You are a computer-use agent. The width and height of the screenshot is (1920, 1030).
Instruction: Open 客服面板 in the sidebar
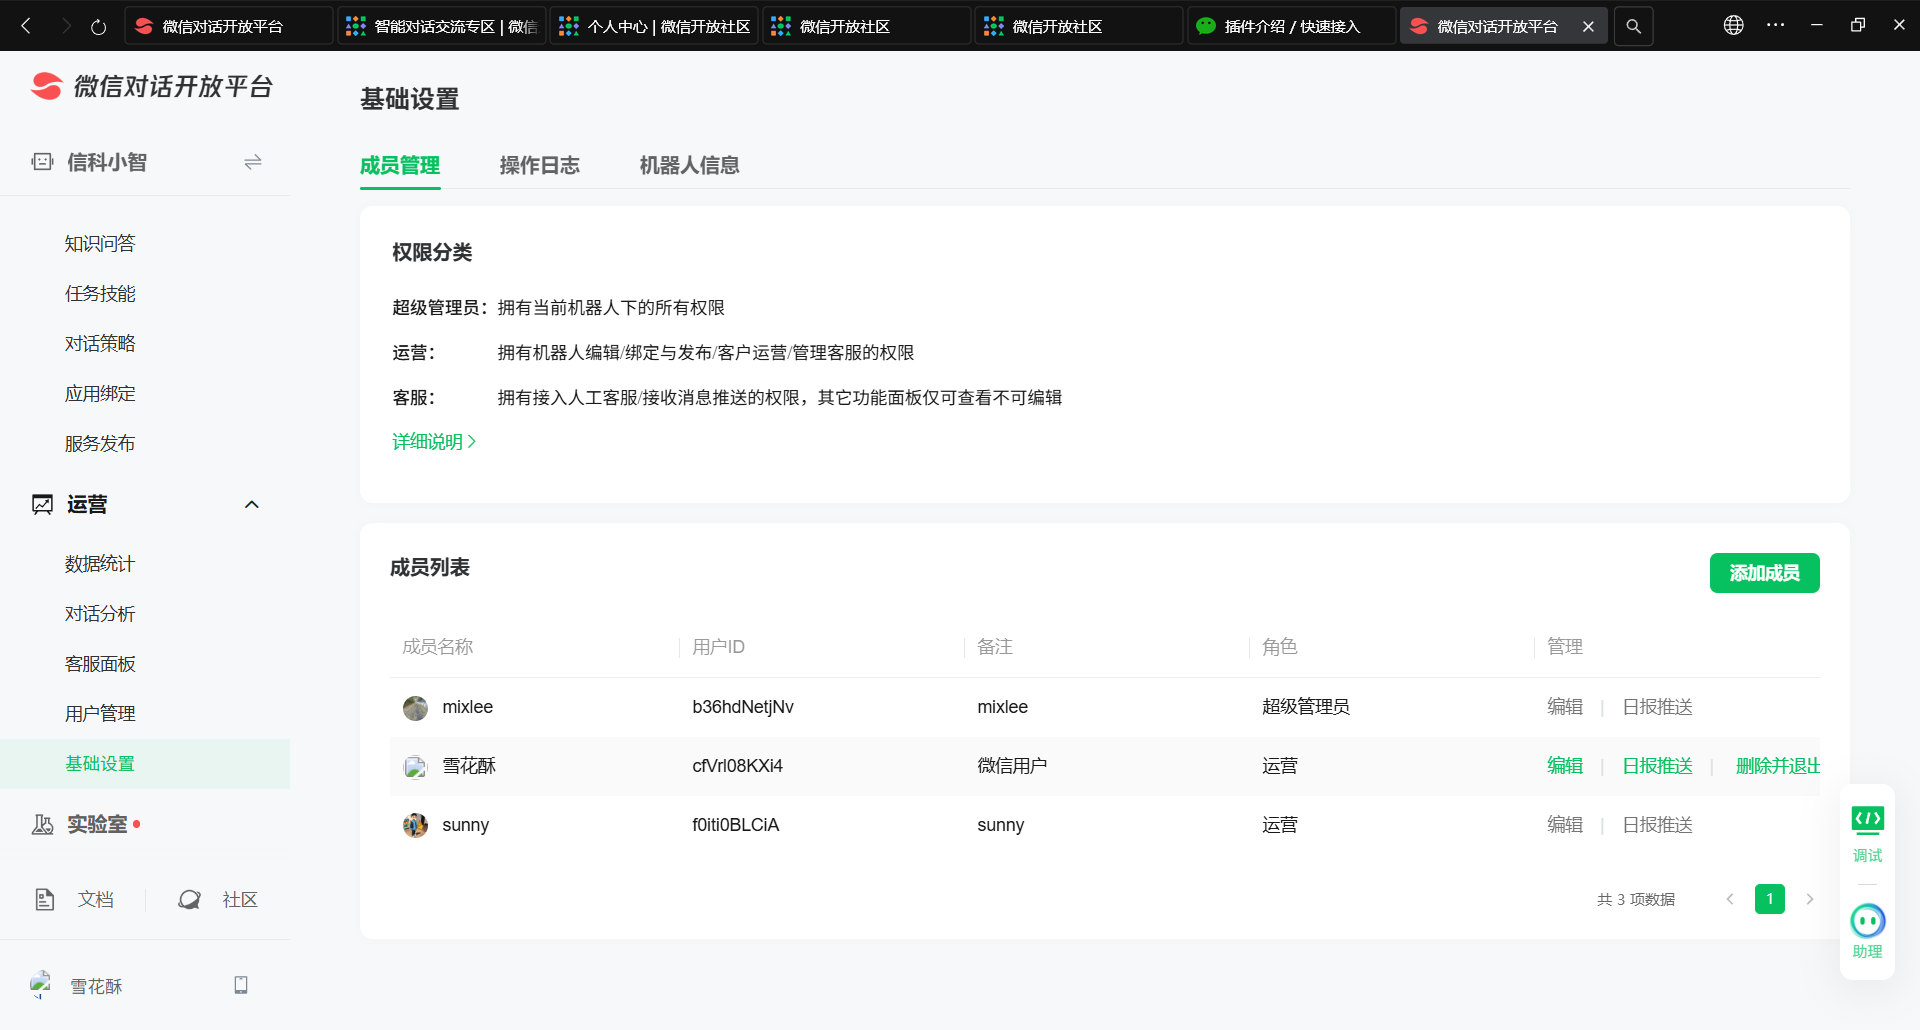pos(100,664)
